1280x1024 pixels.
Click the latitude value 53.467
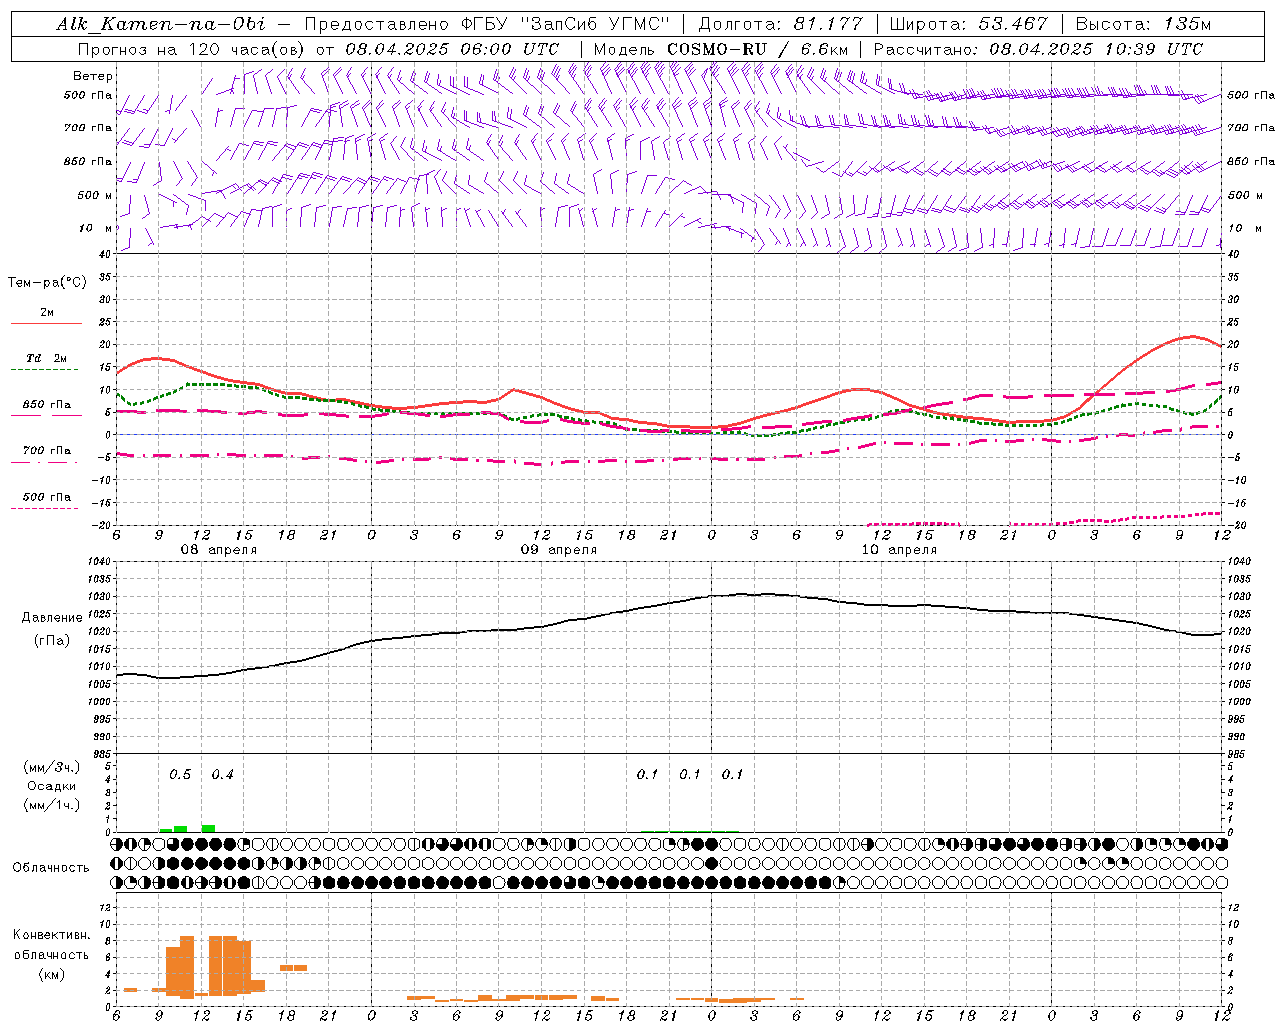point(1013,24)
